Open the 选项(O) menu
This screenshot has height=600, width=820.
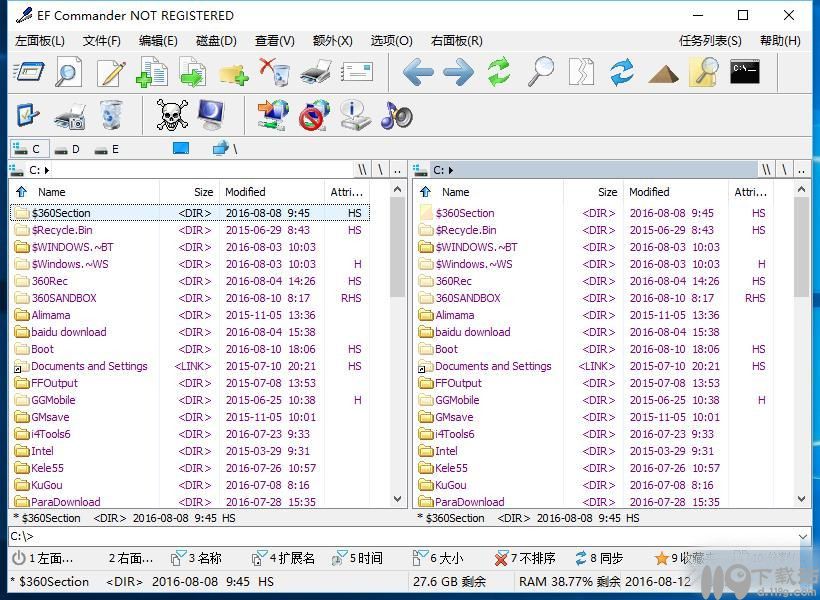click(391, 41)
